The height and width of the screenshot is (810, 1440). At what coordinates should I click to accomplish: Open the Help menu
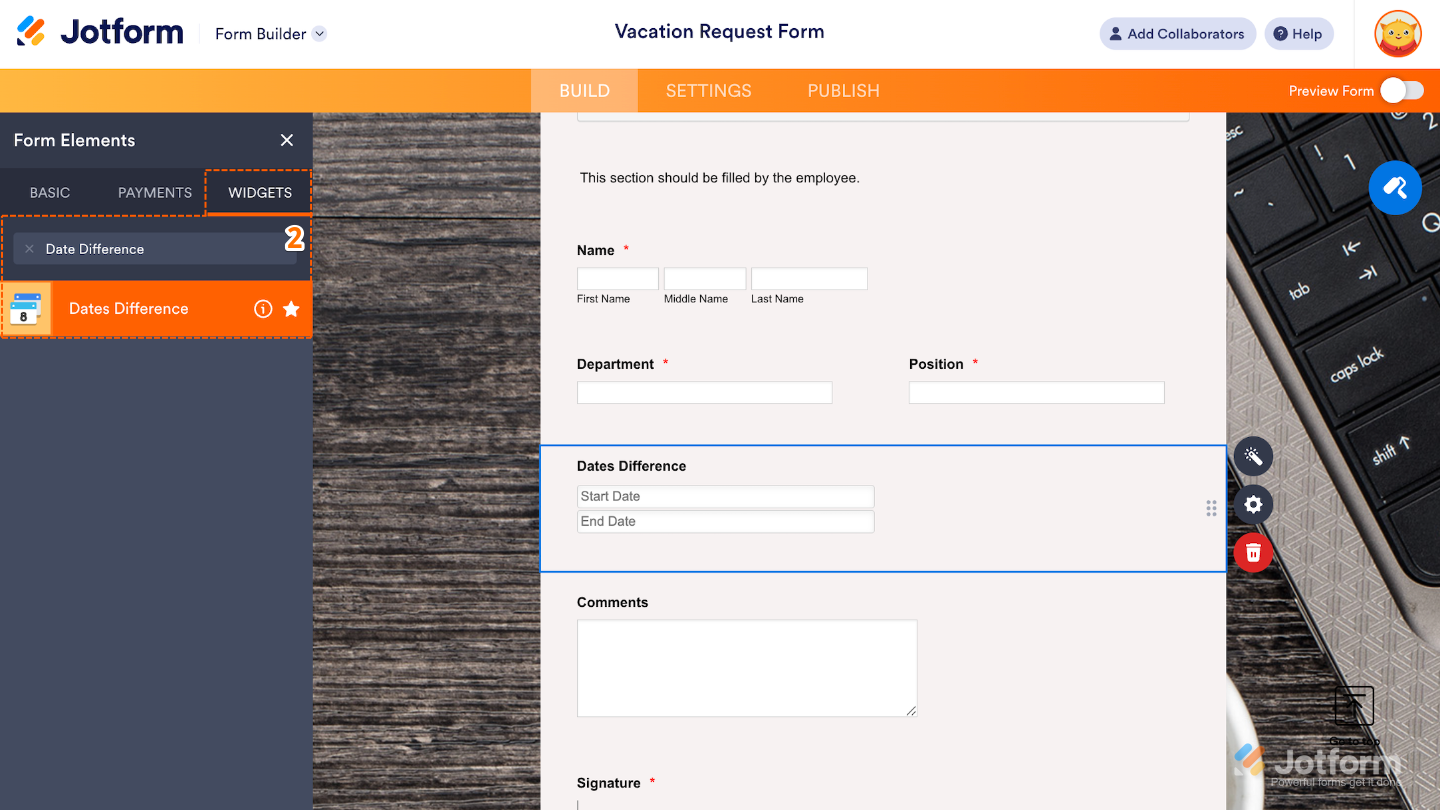[x=1299, y=33]
